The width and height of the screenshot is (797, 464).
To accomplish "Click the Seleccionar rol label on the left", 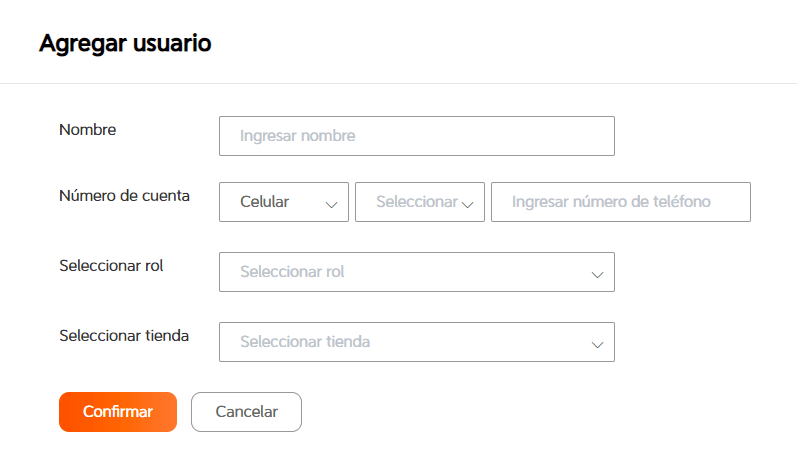I will click(x=111, y=266).
